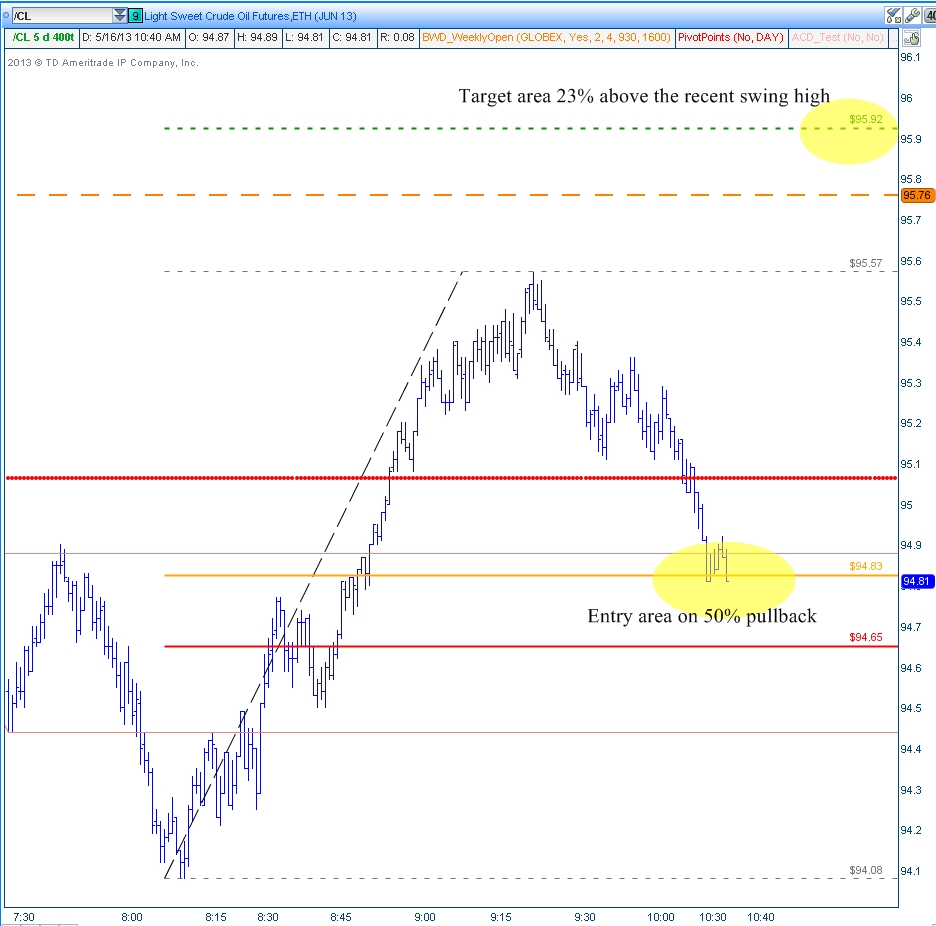Screen dimensions: 936x926
Task: Click the /CL symbol input field
Action: (62, 16)
